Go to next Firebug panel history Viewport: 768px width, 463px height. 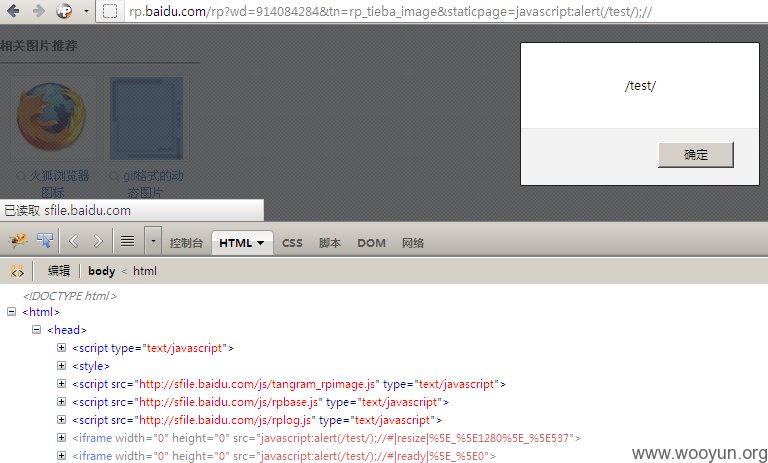pyautogui.click(x=97, y=241)
